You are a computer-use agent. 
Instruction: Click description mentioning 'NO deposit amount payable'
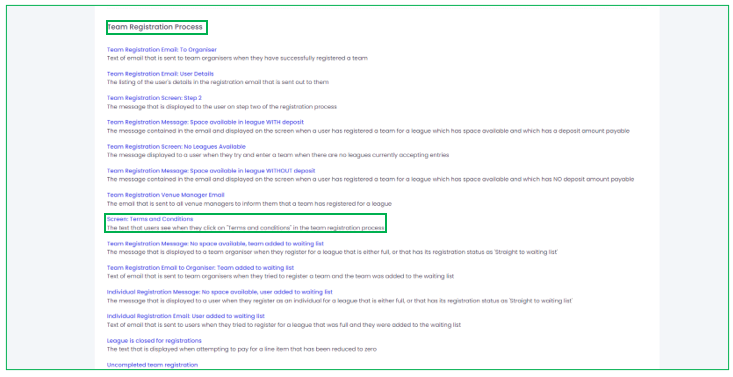(370, 180)
